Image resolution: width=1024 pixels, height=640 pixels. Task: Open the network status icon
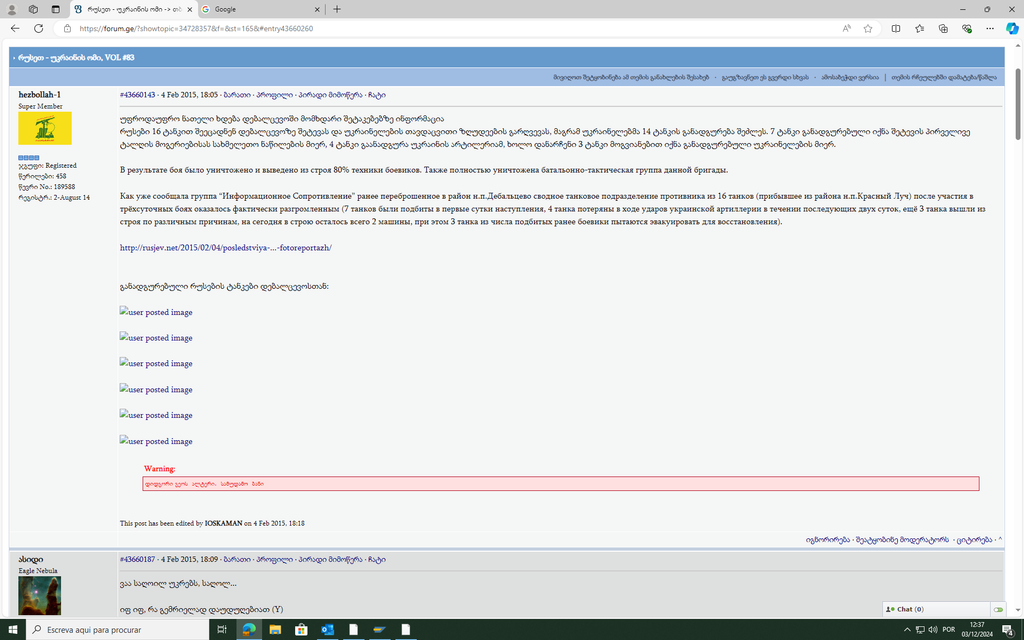(920, 630)
